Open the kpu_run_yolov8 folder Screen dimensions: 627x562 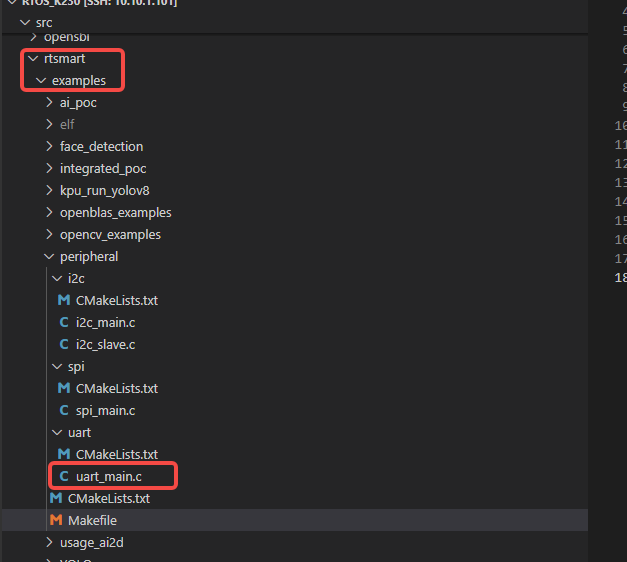pos(104,190)
